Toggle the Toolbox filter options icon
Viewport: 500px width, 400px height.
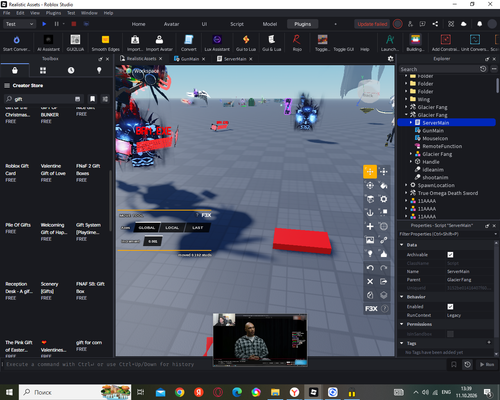pos(105,99)
